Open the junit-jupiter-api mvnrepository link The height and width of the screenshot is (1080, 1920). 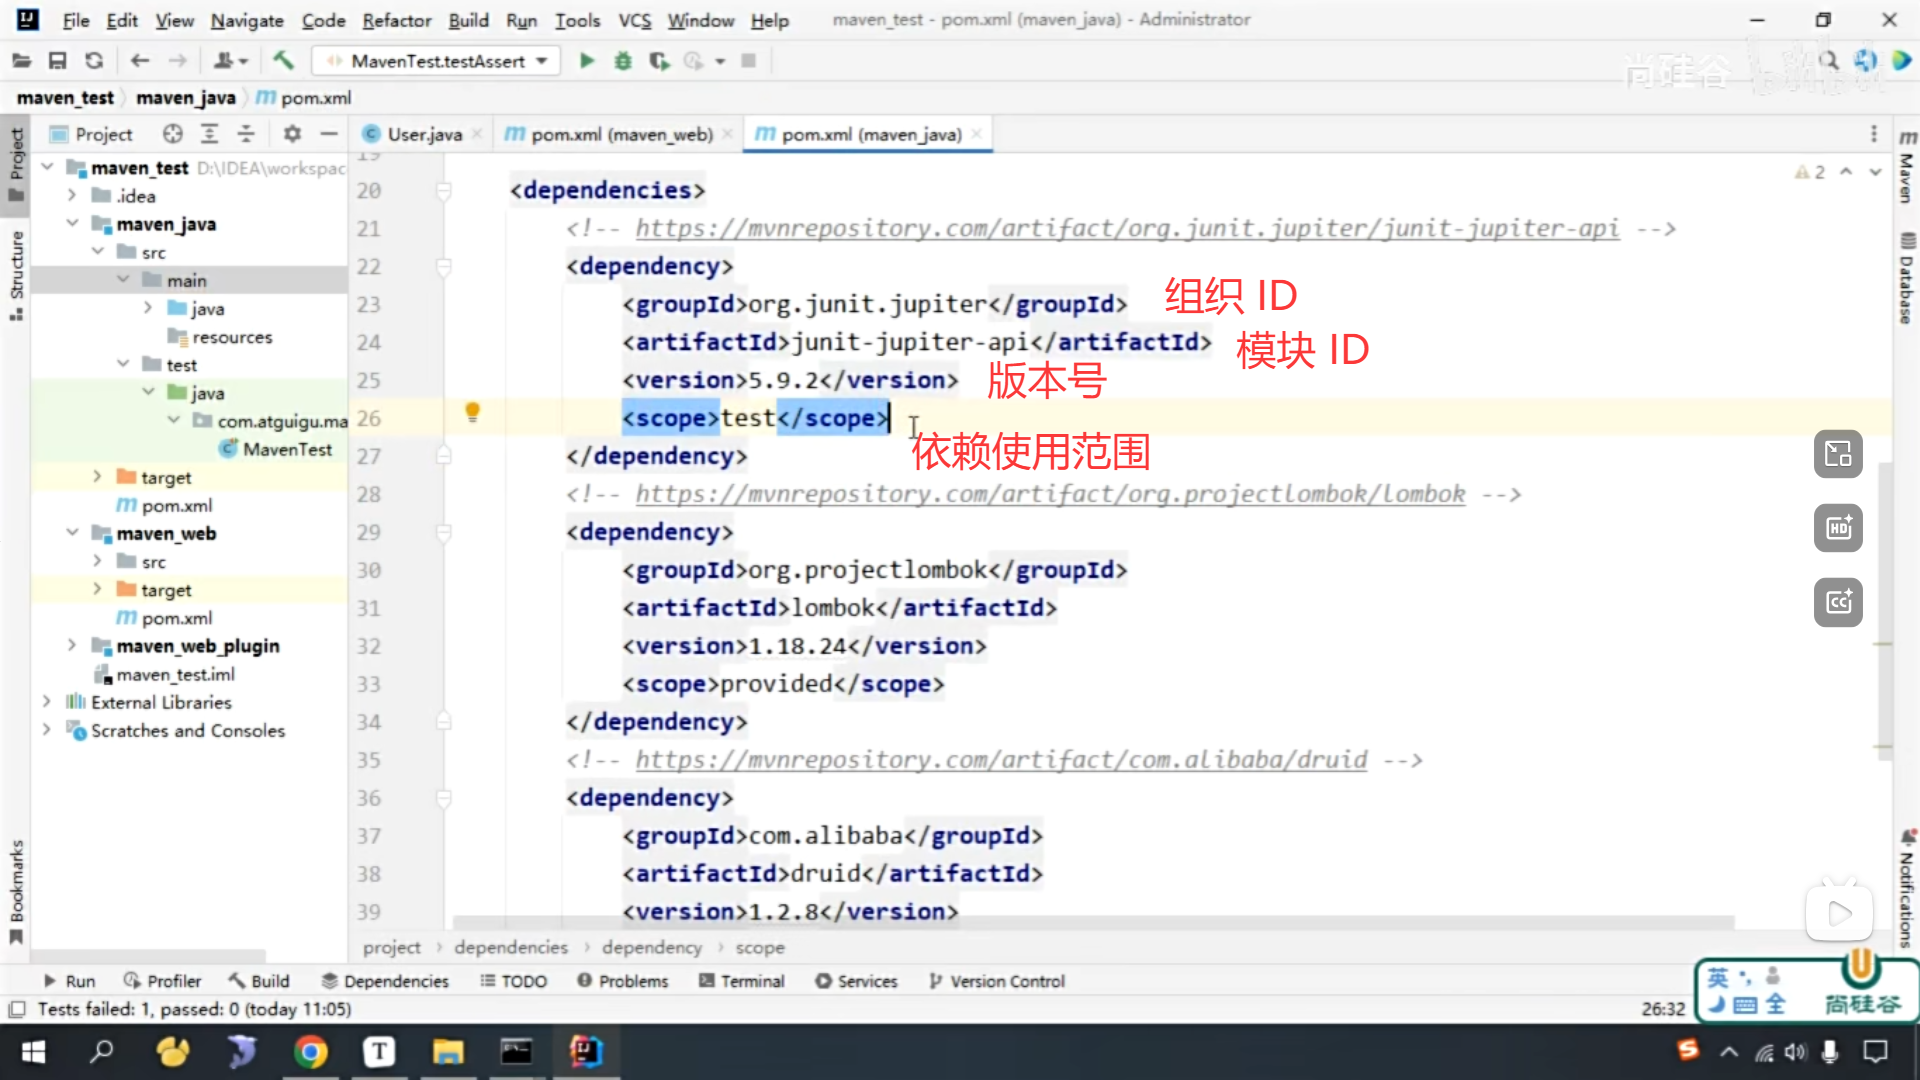[1126, 229]
